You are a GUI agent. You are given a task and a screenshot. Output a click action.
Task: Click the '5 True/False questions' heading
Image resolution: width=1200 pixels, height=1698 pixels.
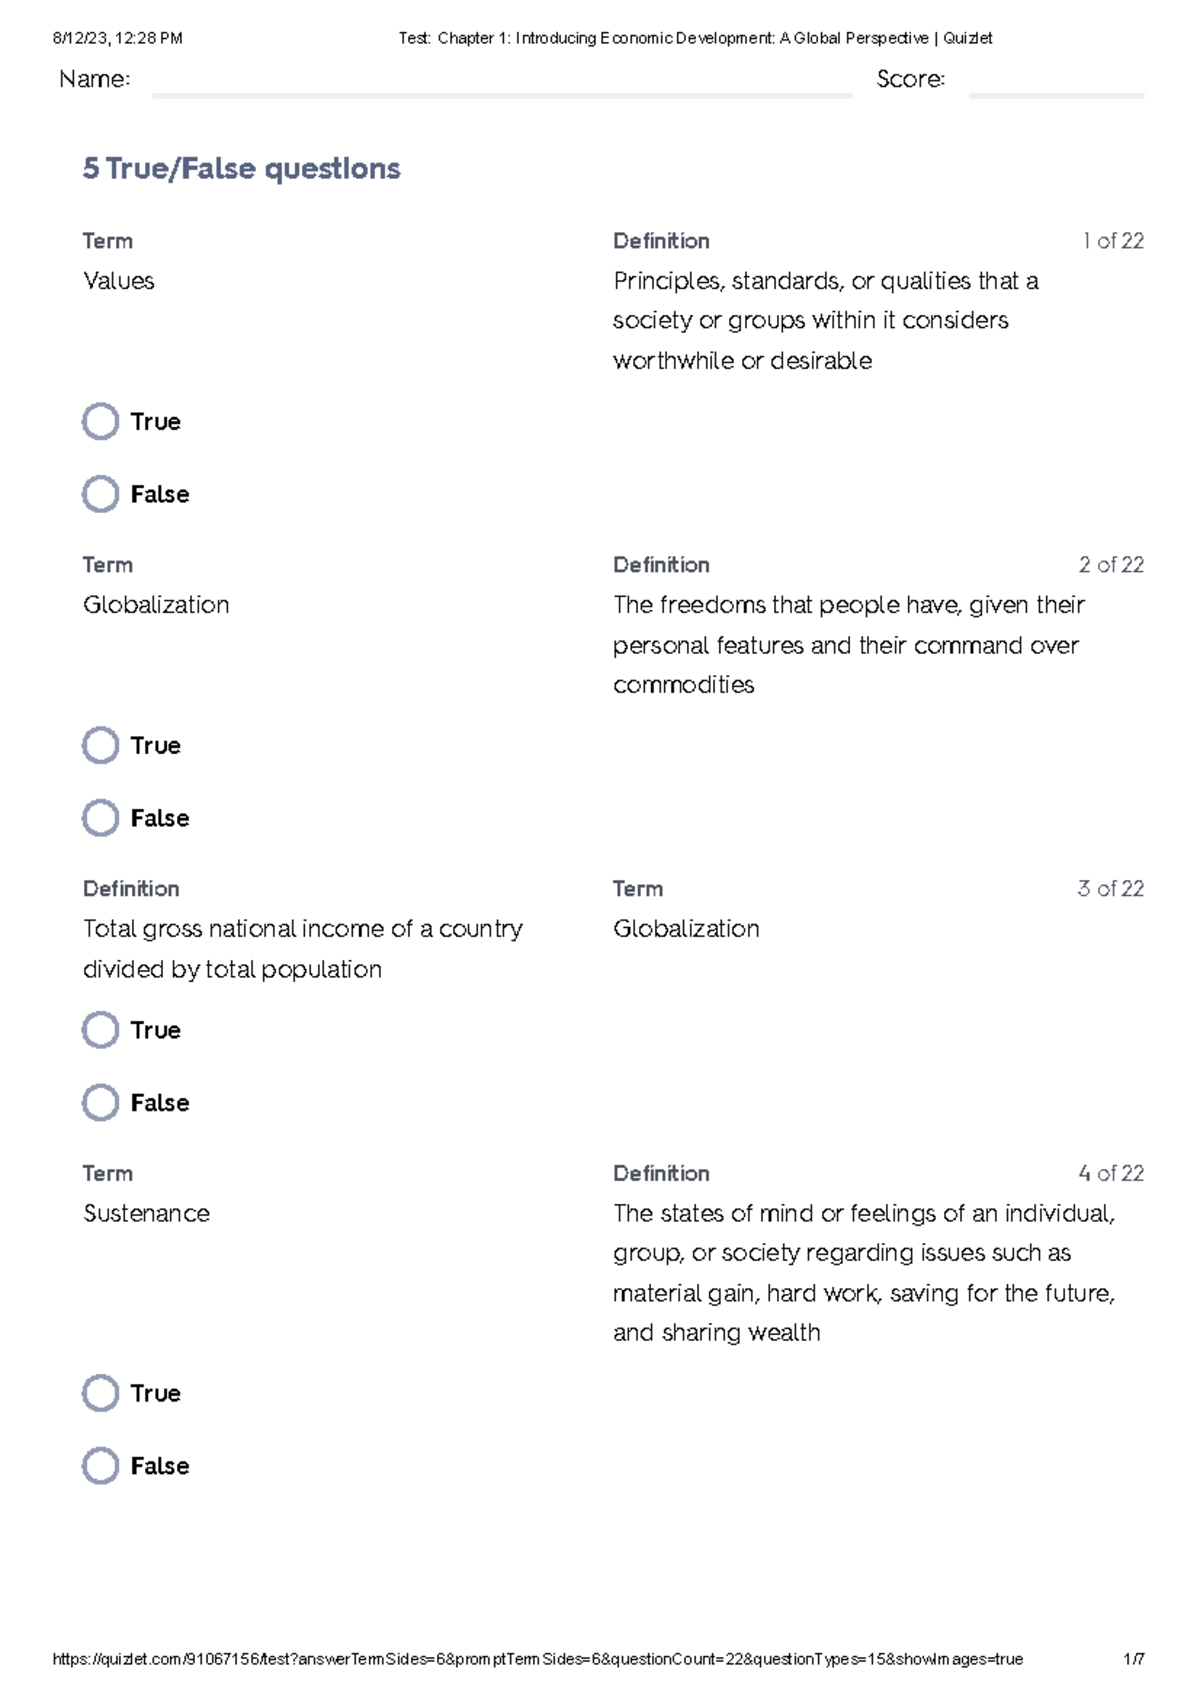coord(241,168)
